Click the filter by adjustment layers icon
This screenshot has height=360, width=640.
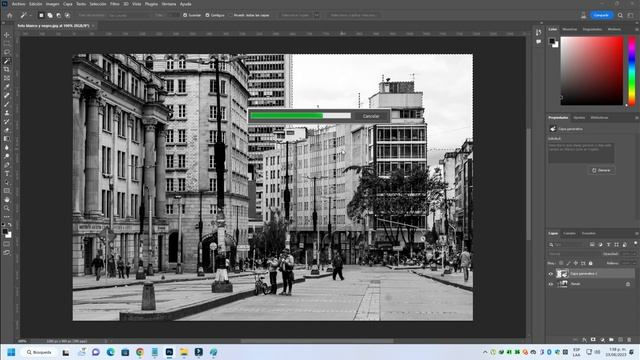click(600, 244)
